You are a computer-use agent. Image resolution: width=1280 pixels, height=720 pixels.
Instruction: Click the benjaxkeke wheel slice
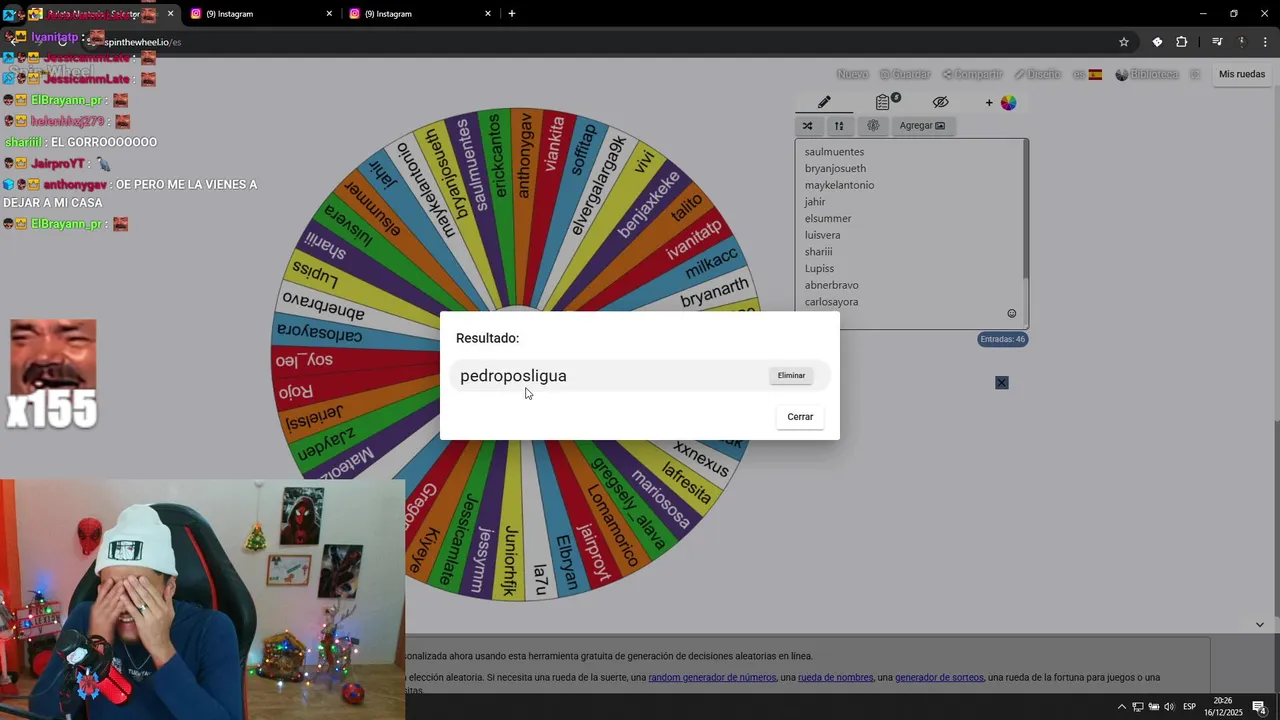[648, 204]
